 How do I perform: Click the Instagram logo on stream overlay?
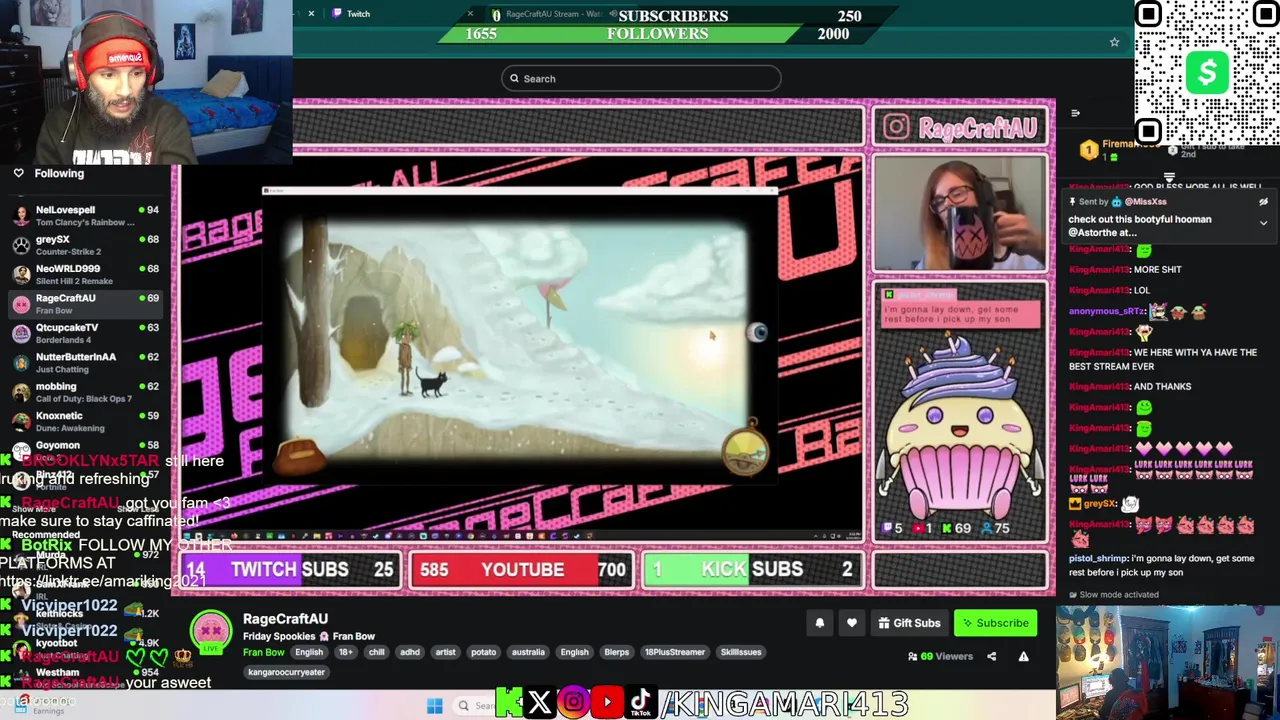click(x=896, y=127)
